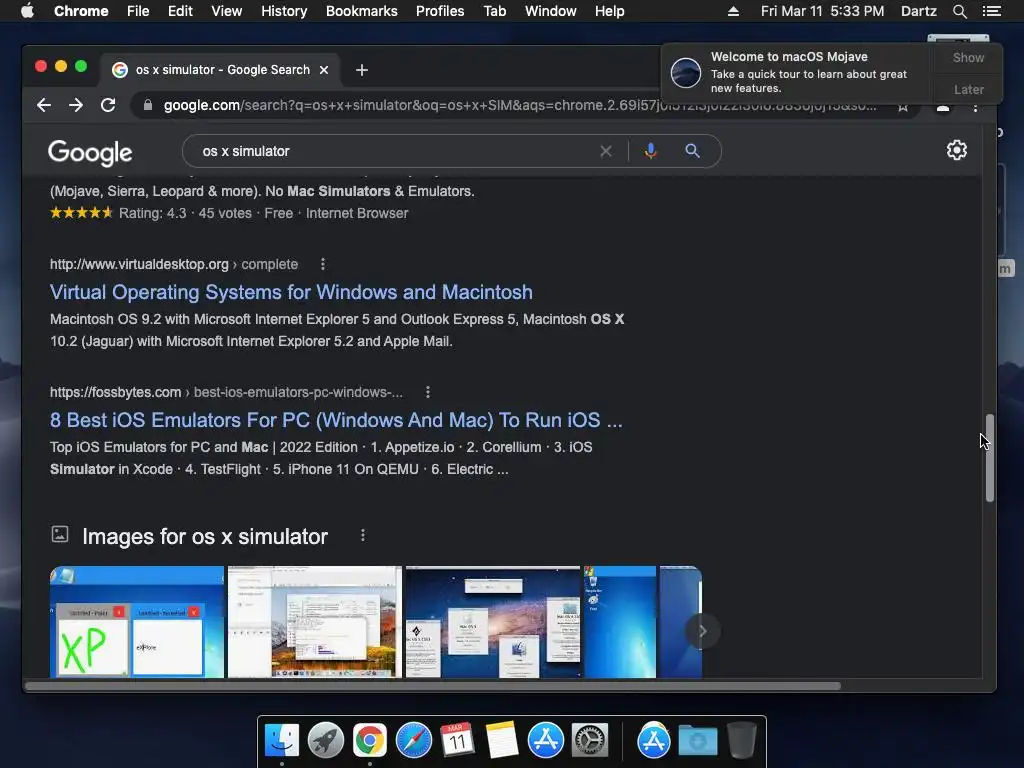The width and height of the screenshot is (1024, 768).
Task: Open the XP simulator image thumbnail
Action: click(136, 622)
